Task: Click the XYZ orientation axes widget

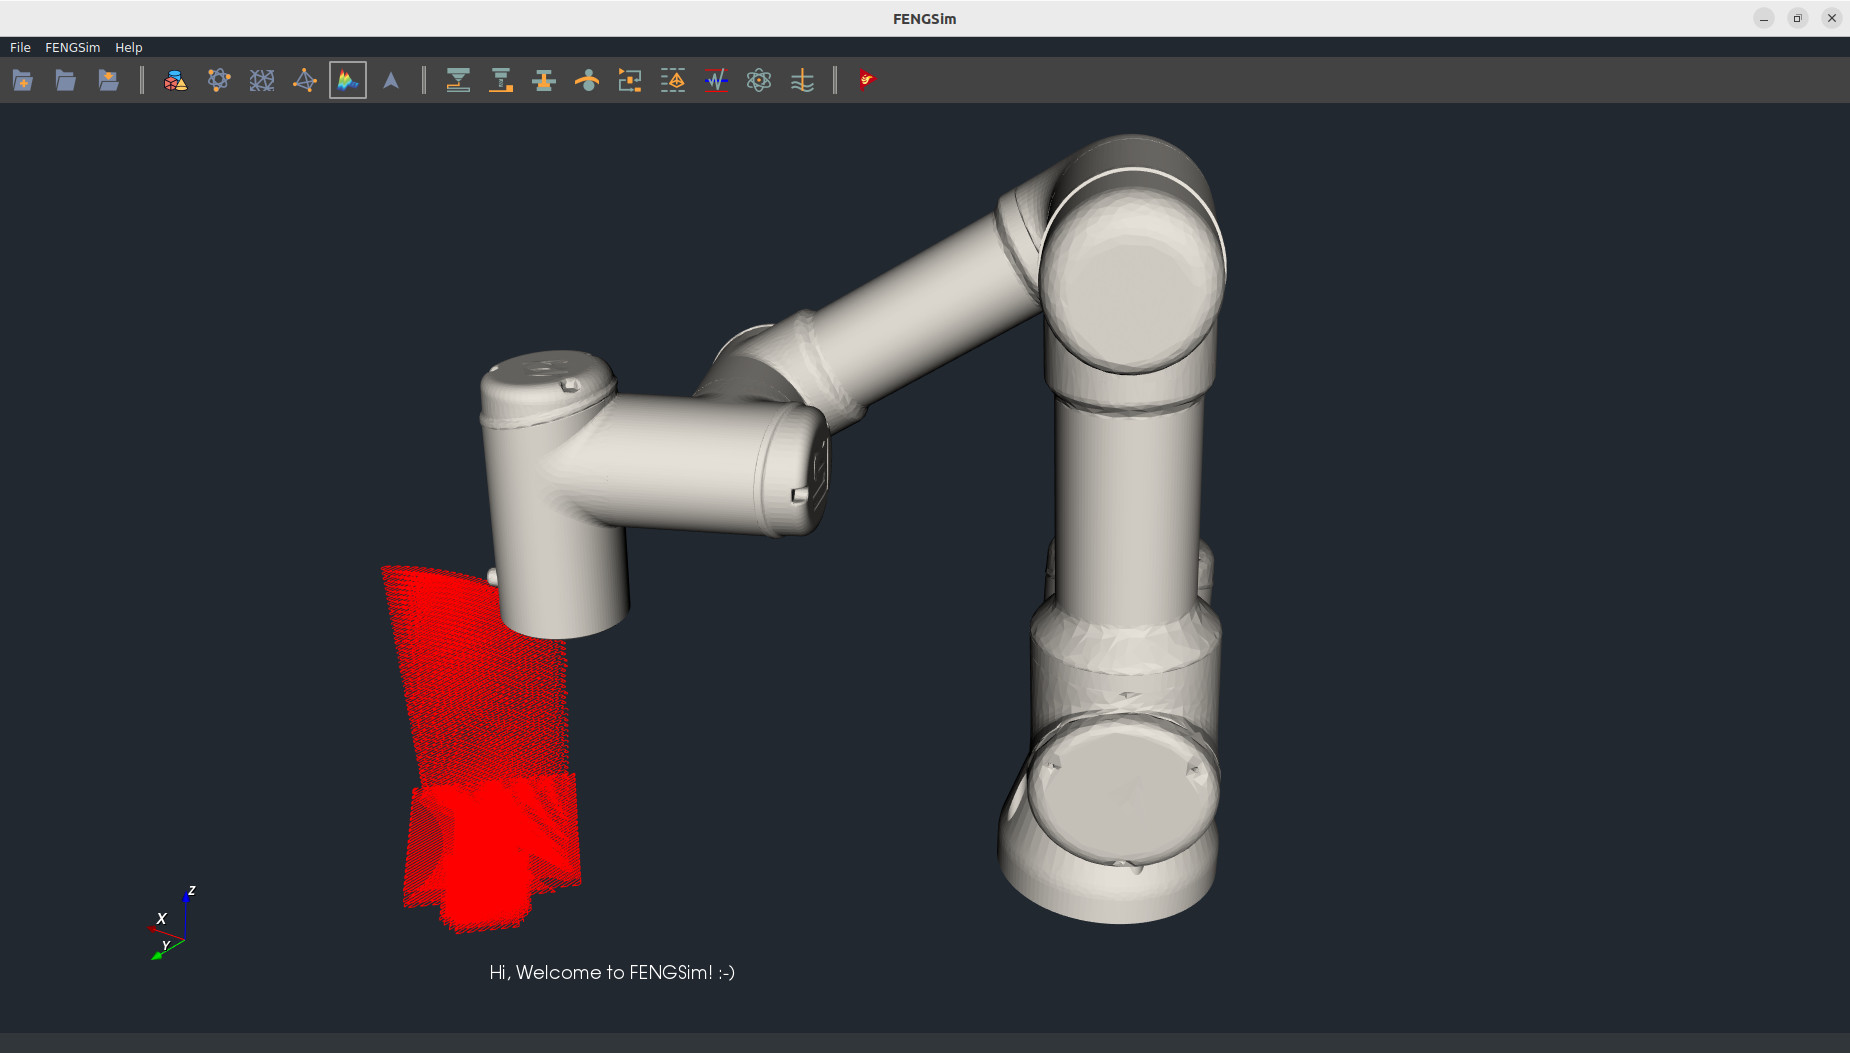Action: pos(172,924)
